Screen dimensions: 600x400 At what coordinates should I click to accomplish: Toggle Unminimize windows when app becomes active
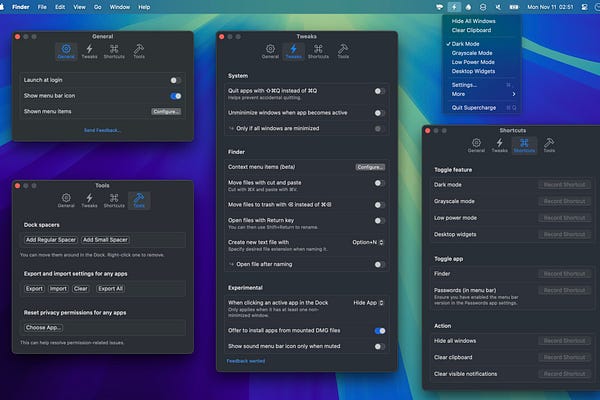pyautogui.click(x=380, y=113)
